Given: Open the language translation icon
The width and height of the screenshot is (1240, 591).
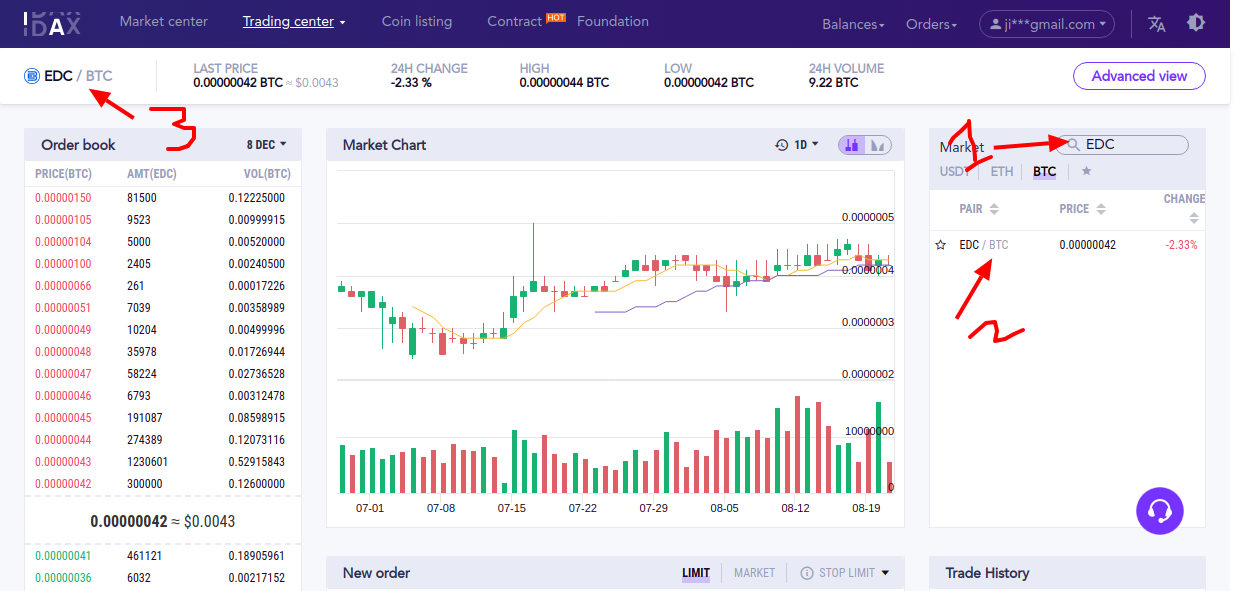Looking at the screenshot, I should click(1157, 24).
